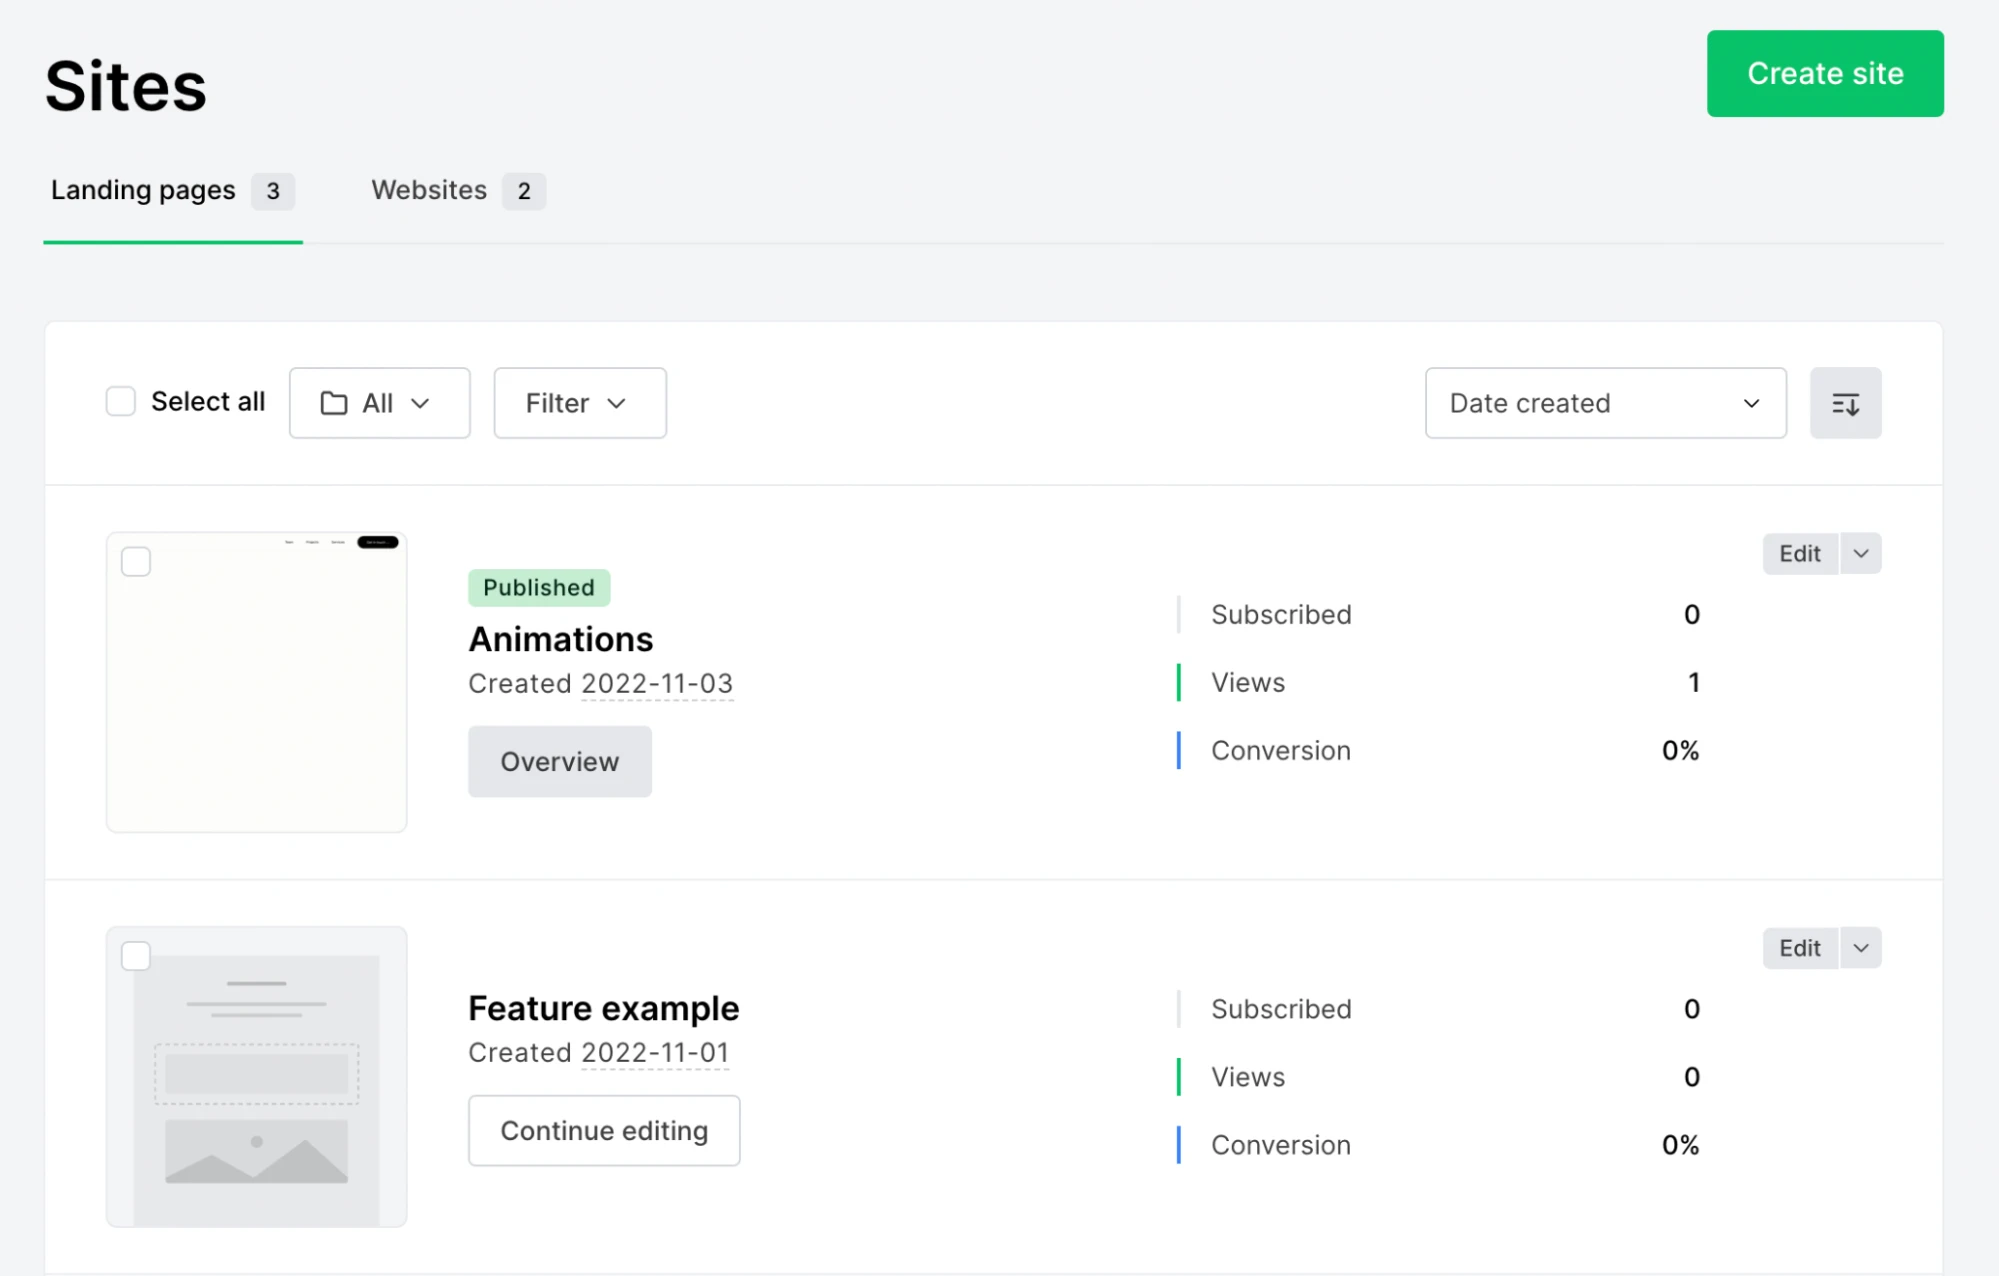This screenshot has width=1999, height=1276.
Task: Tick the Feature example page checkbox
Action: (x=136, y=956)
